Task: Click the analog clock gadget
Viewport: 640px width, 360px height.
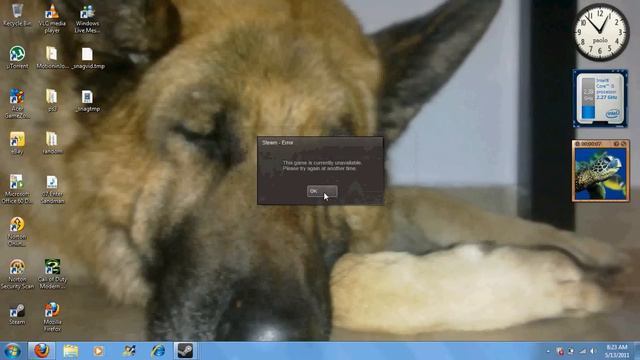Action: (601, 32)
